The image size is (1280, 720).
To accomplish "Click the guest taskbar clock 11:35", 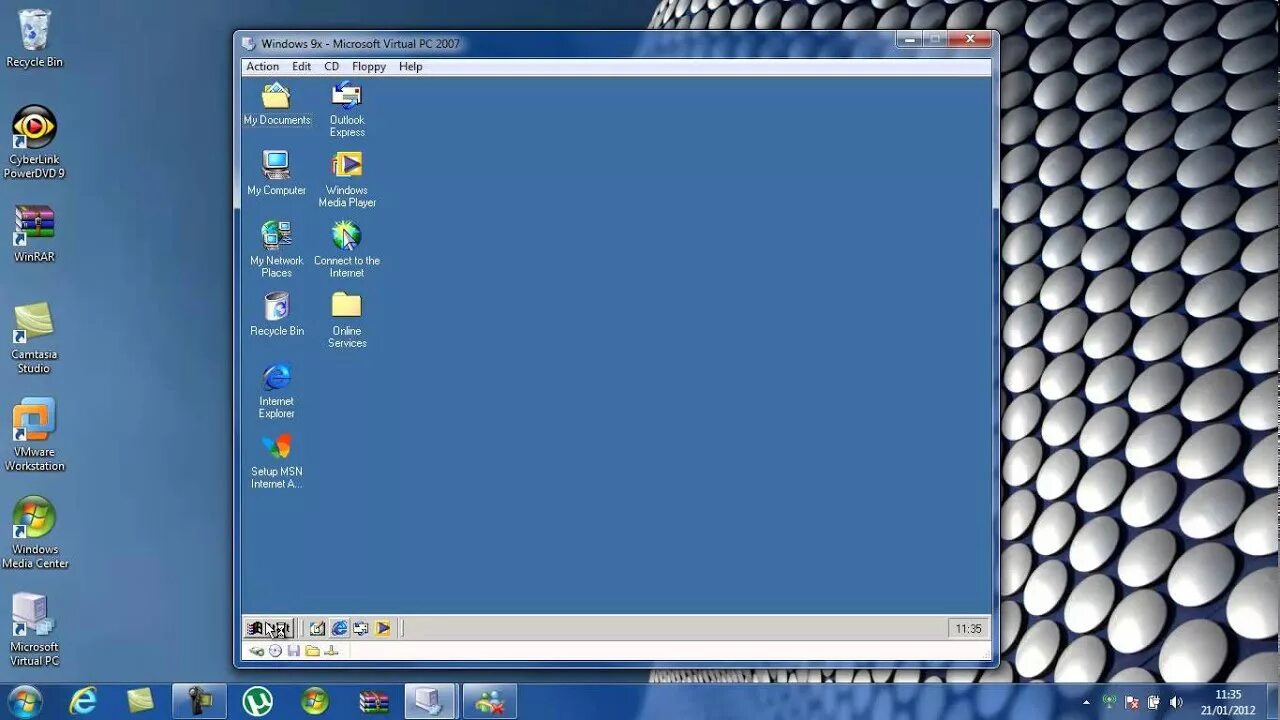I will point(968,629).
